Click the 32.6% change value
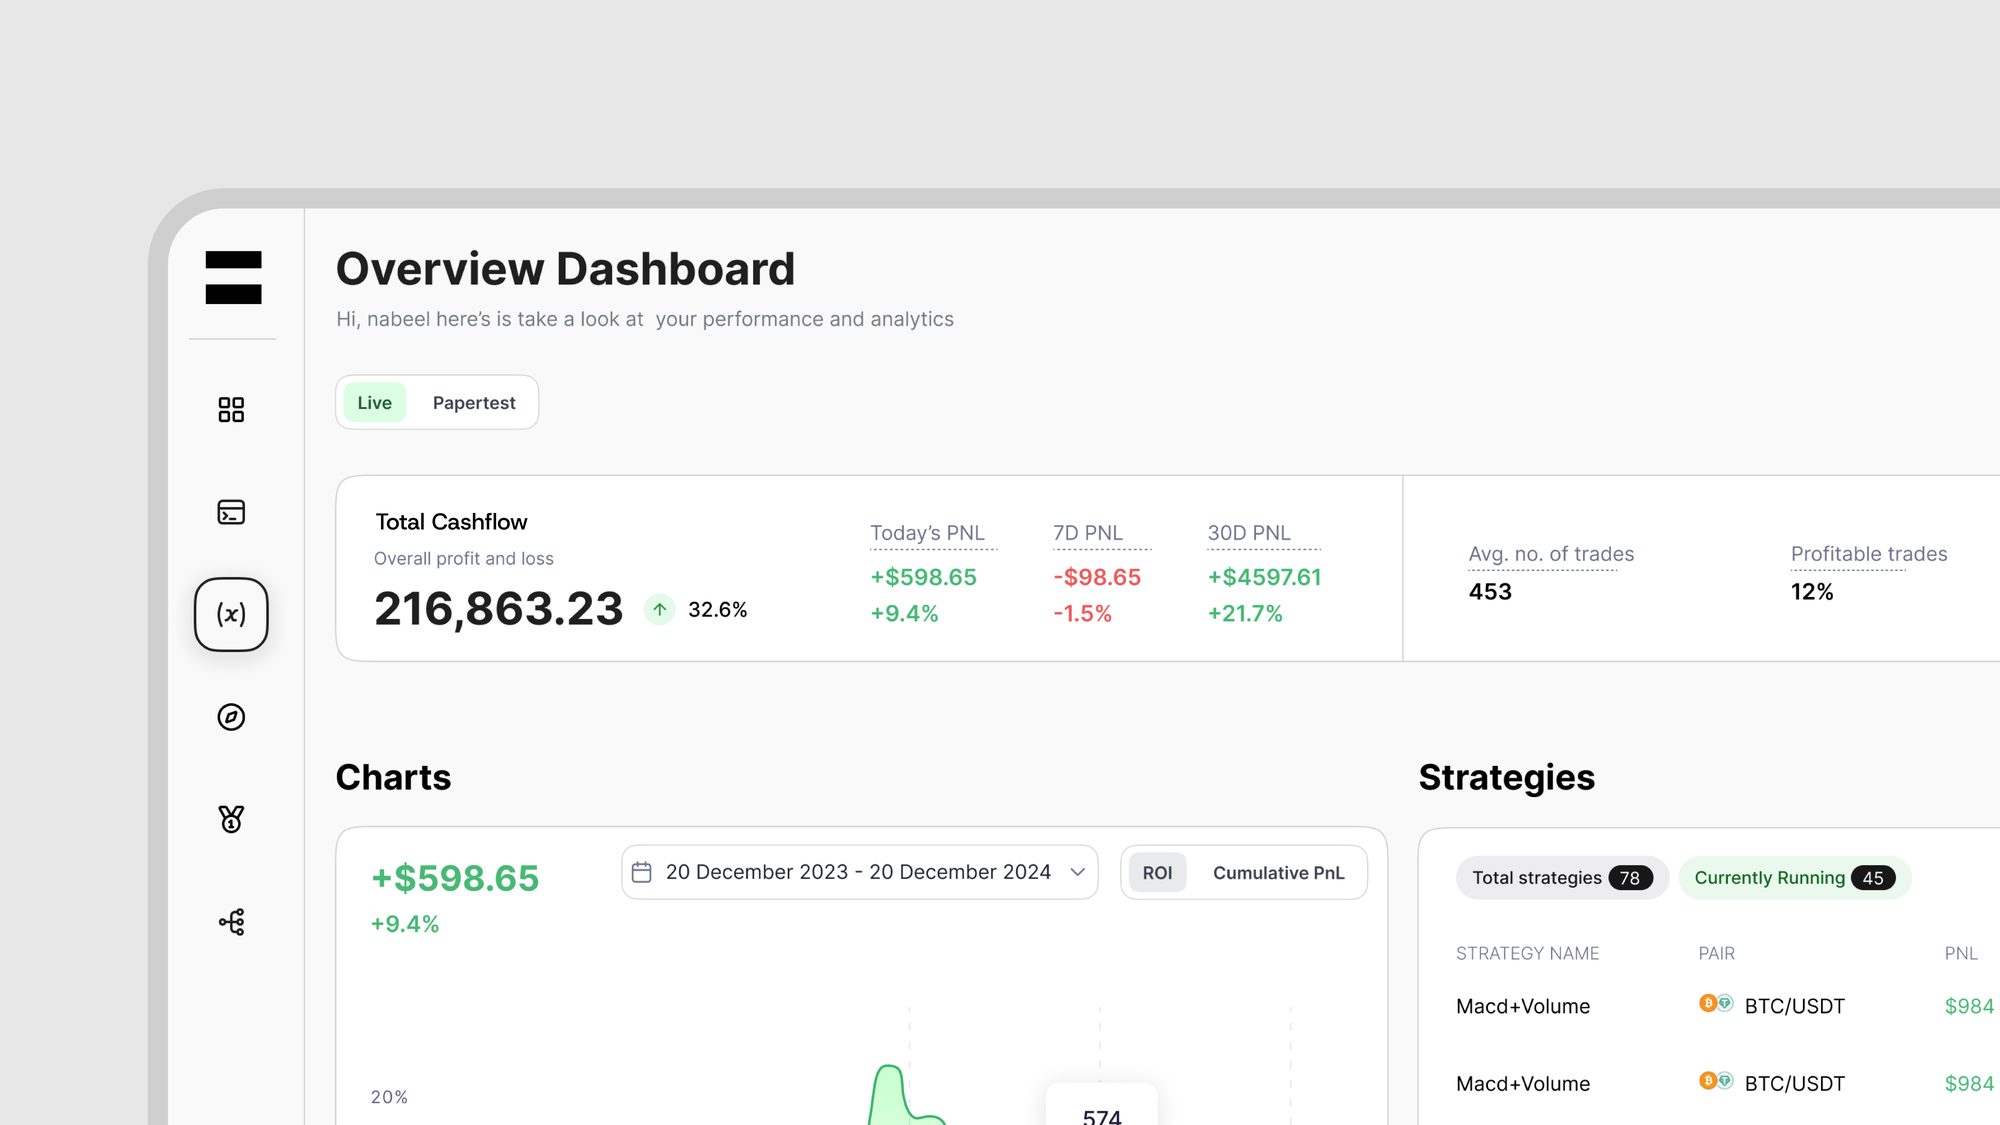 pyautogui.click(x=718, y=610)
